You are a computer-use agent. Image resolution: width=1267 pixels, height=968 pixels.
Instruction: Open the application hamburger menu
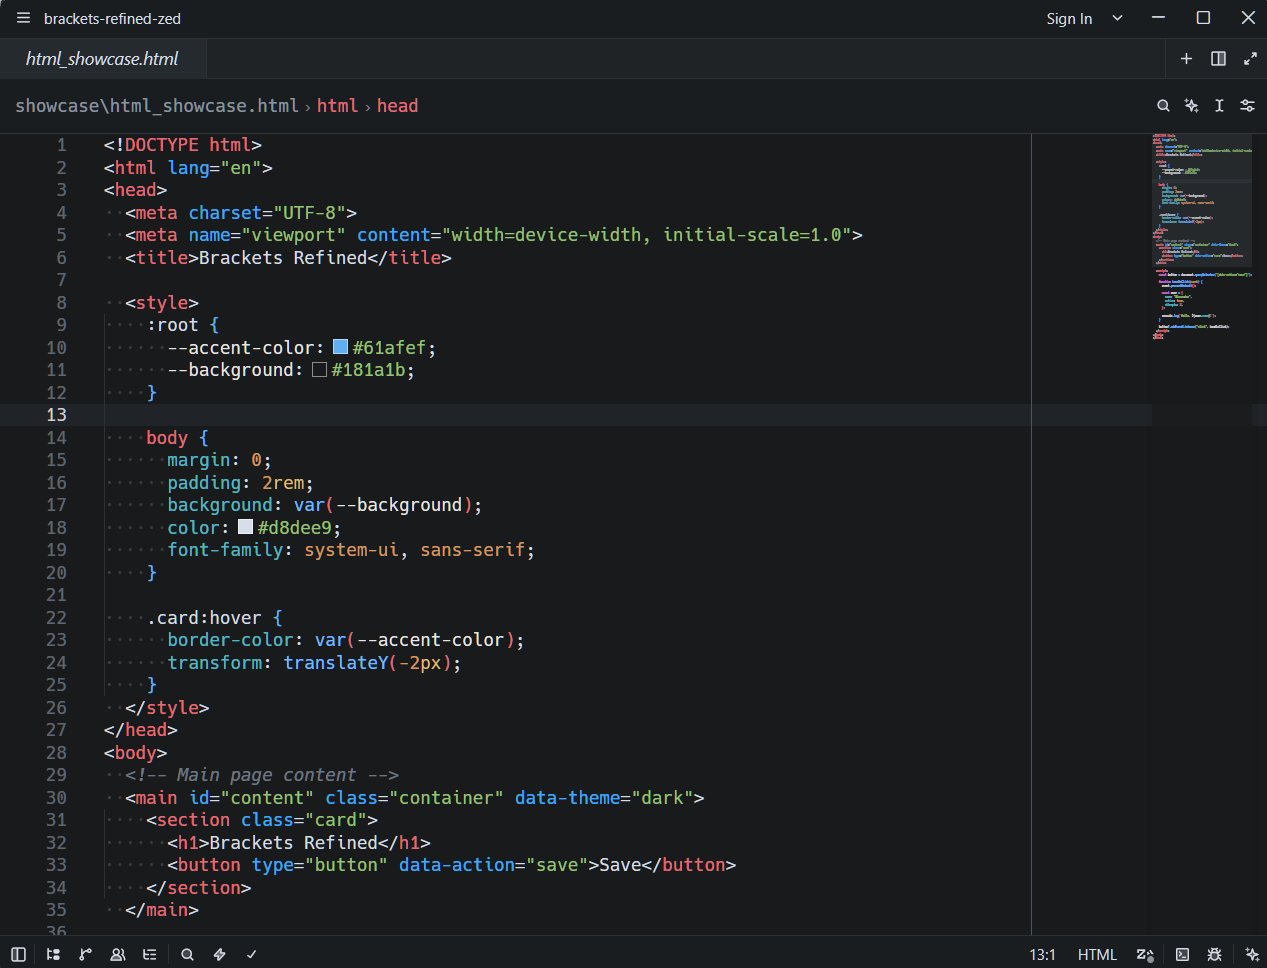(23, 18)
